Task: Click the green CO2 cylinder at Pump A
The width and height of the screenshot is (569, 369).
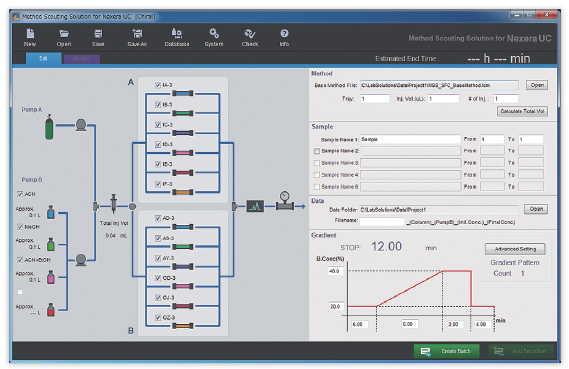Action: click(49, 127)
